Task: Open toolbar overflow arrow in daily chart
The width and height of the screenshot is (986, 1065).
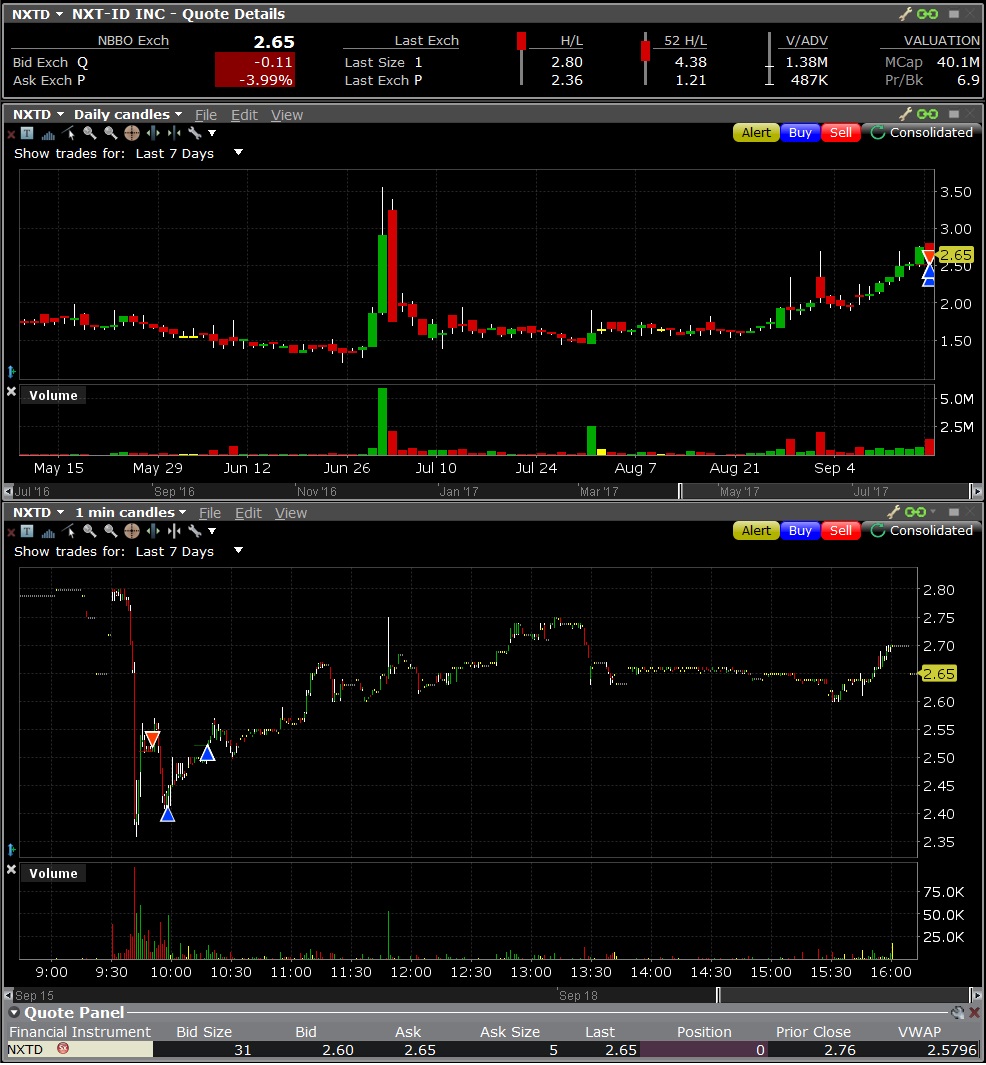Action: [212, 134]
